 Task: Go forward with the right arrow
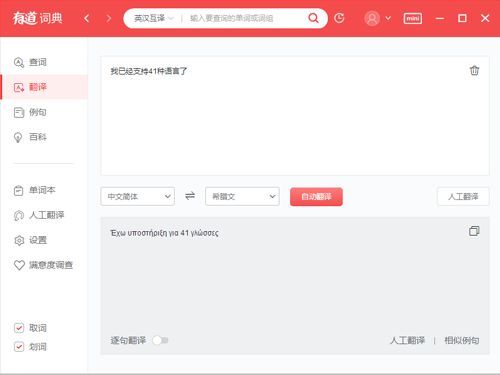point(109,18)
